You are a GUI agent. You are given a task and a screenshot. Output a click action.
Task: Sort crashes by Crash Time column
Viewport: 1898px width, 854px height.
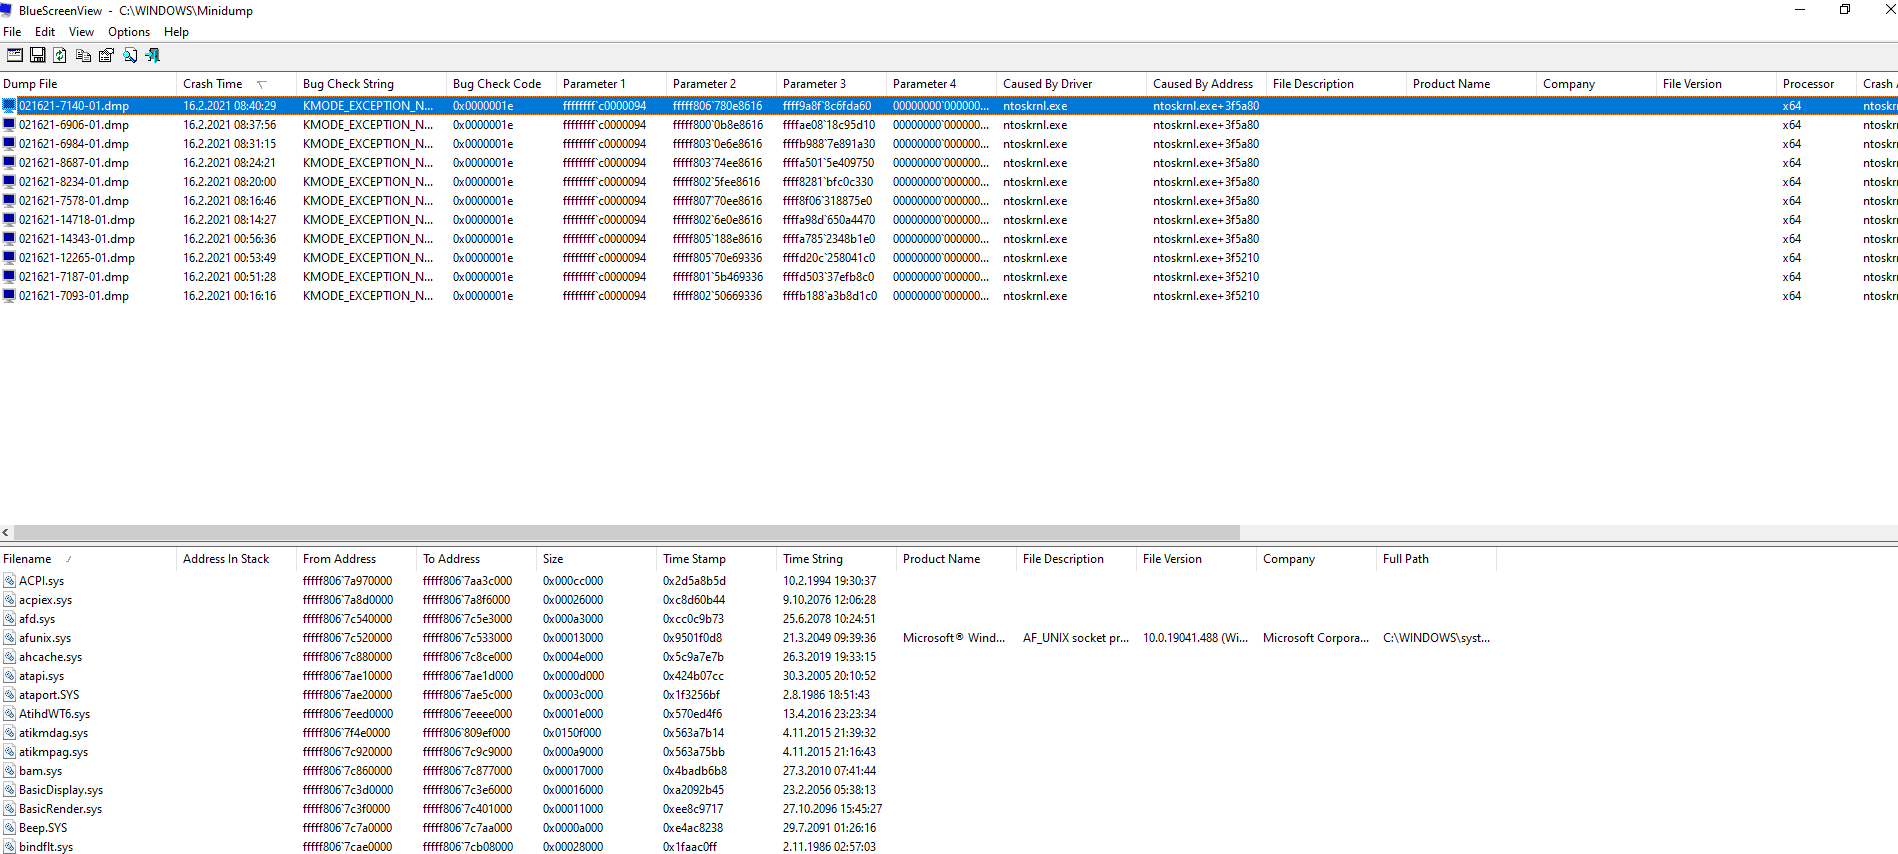[212, 84]
